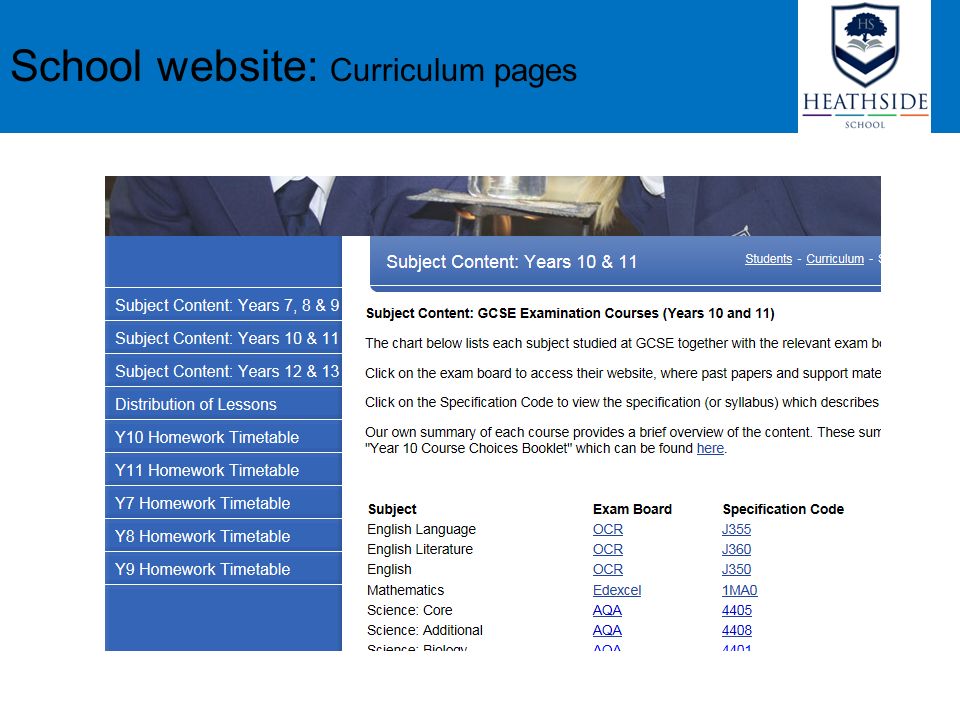Viewport: 960px width, 720px height.
Task: Open OCR link for English Language
Action: [x=607, y=530]
